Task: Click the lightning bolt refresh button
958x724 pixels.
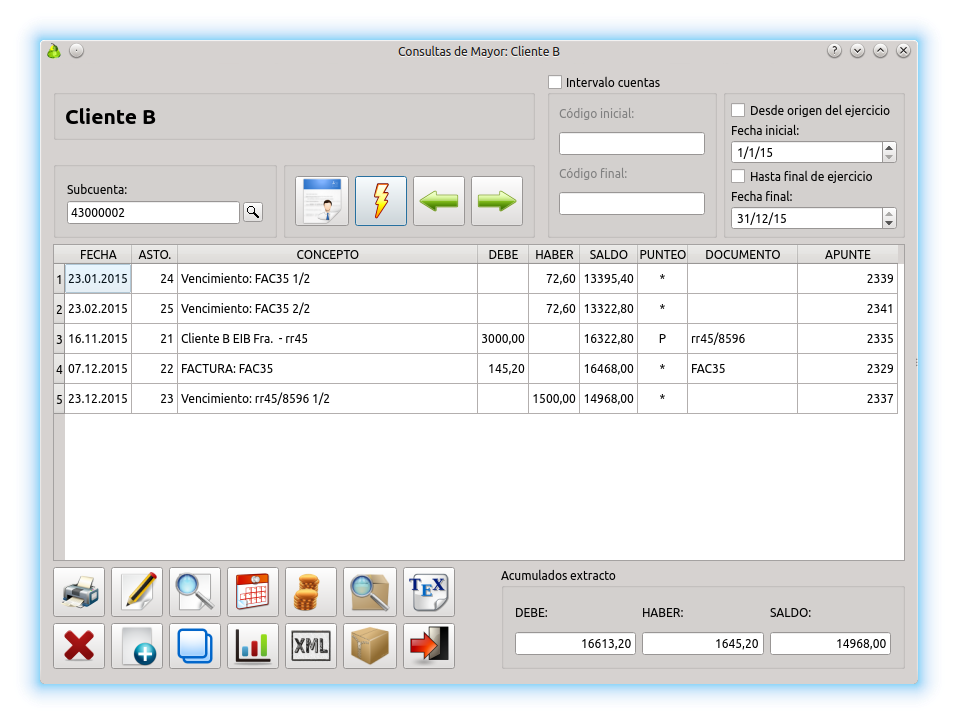Action: point(381,201)
